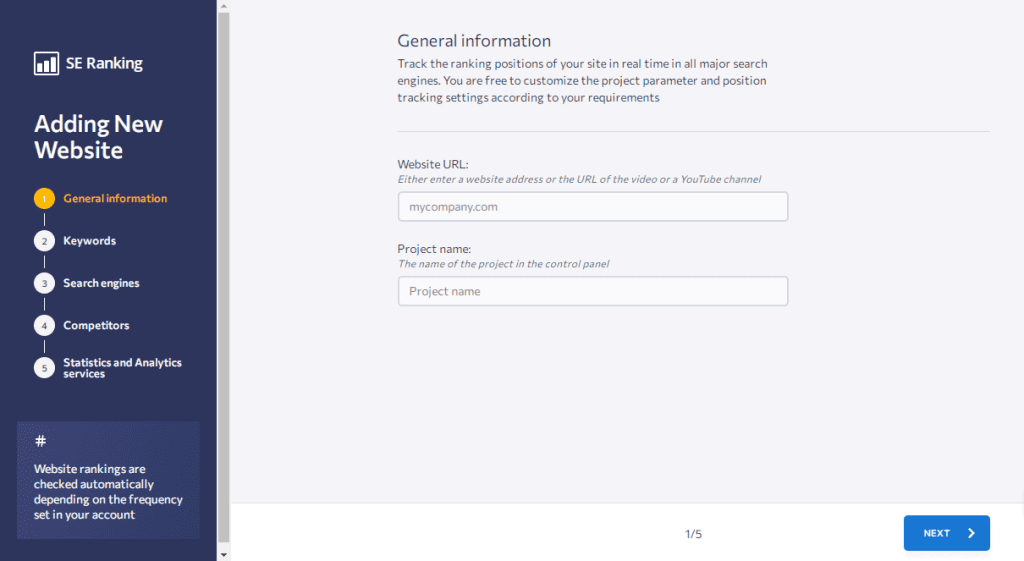The height and width of the screenshot is (561, 1024).
Task: Click the YouTube channel hint text
Action: (x=579, y=179)
